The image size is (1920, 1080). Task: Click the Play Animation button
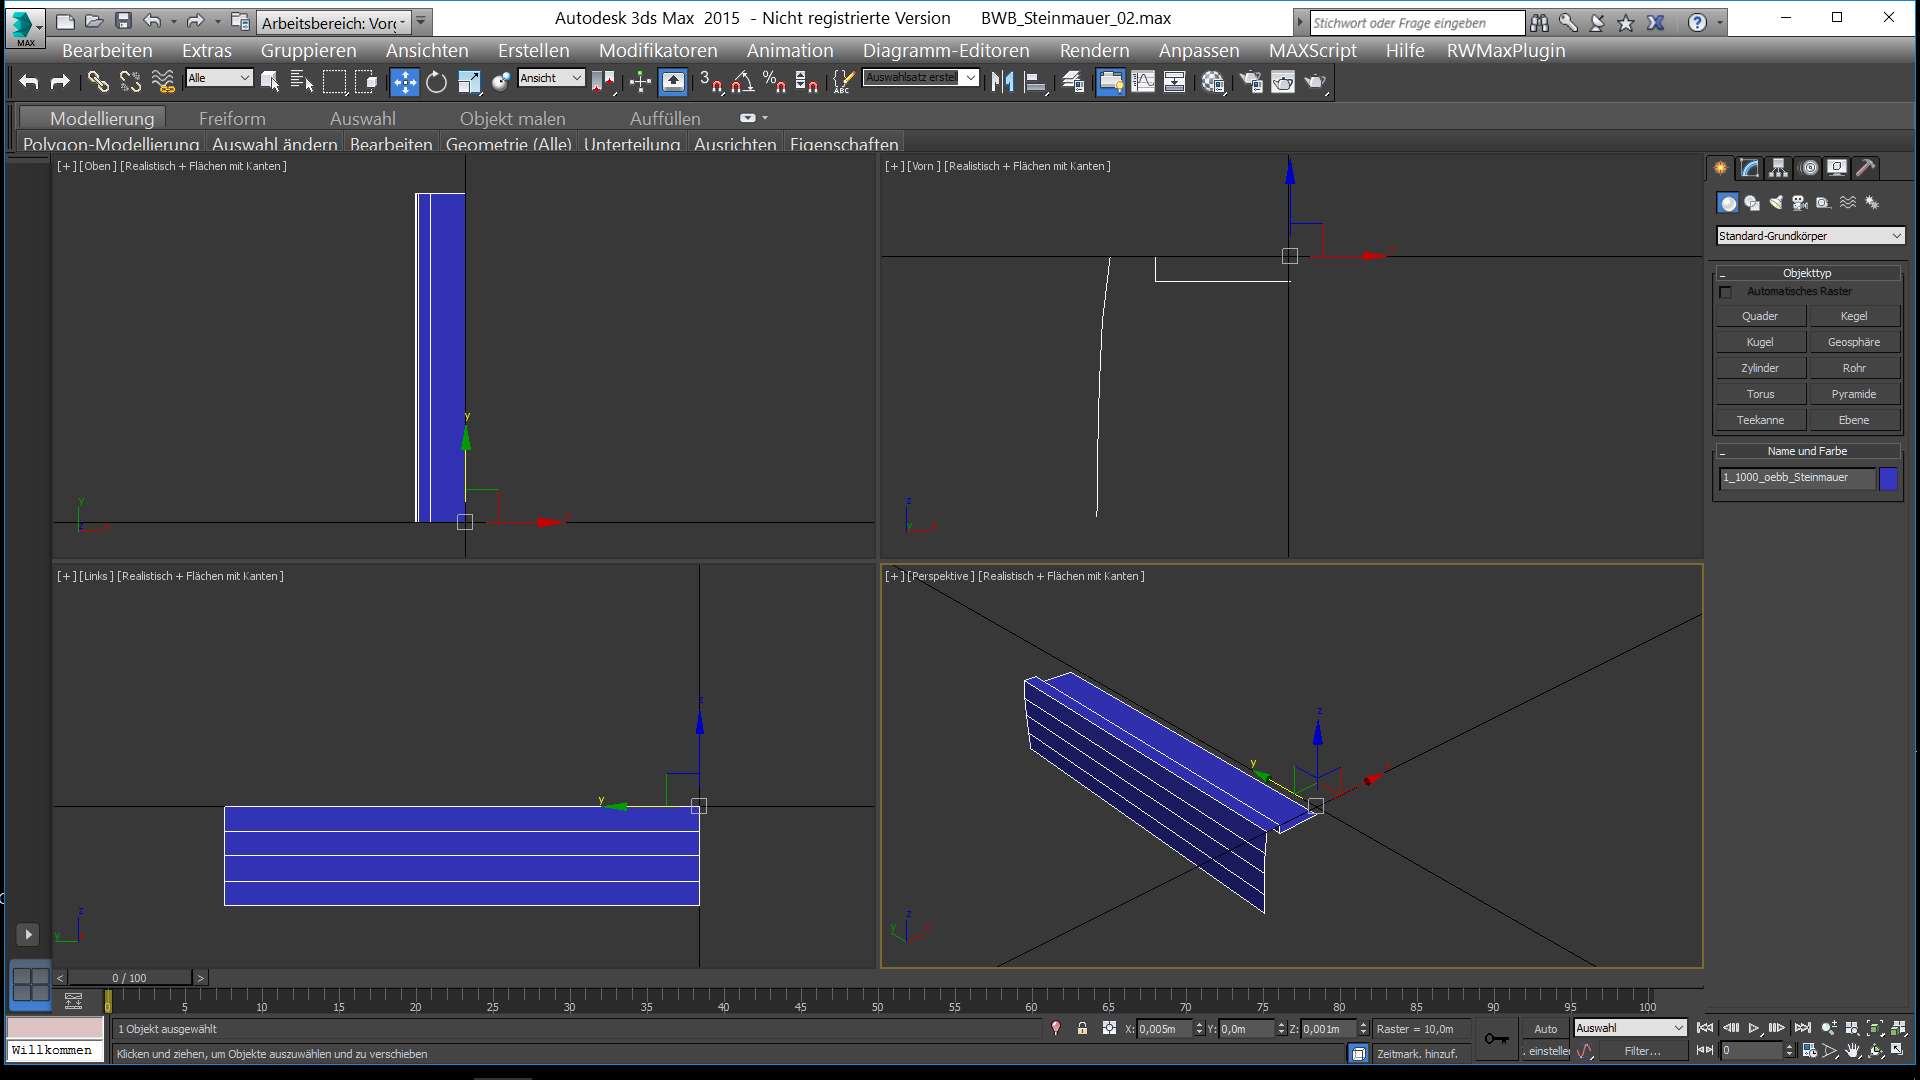pos(1753,1028)
